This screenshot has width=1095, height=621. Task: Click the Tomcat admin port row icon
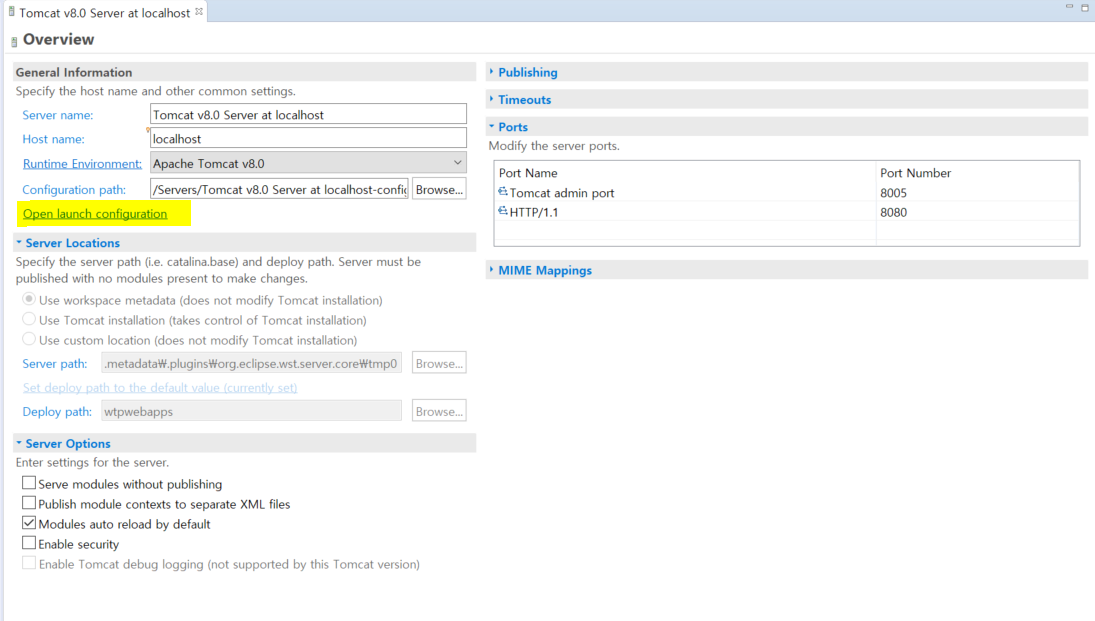(x=503, y=191)
